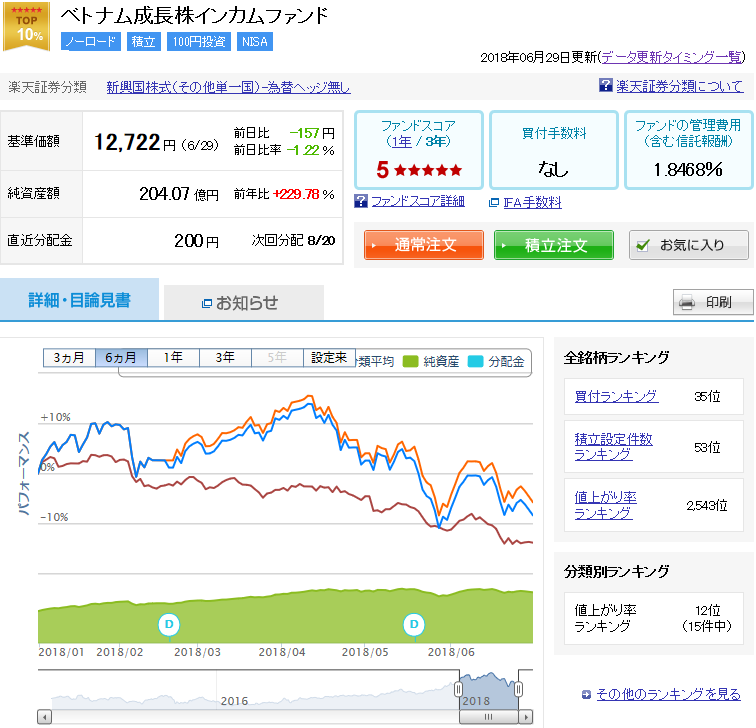Open 楽天証券分類について link

tap(680, 86)
